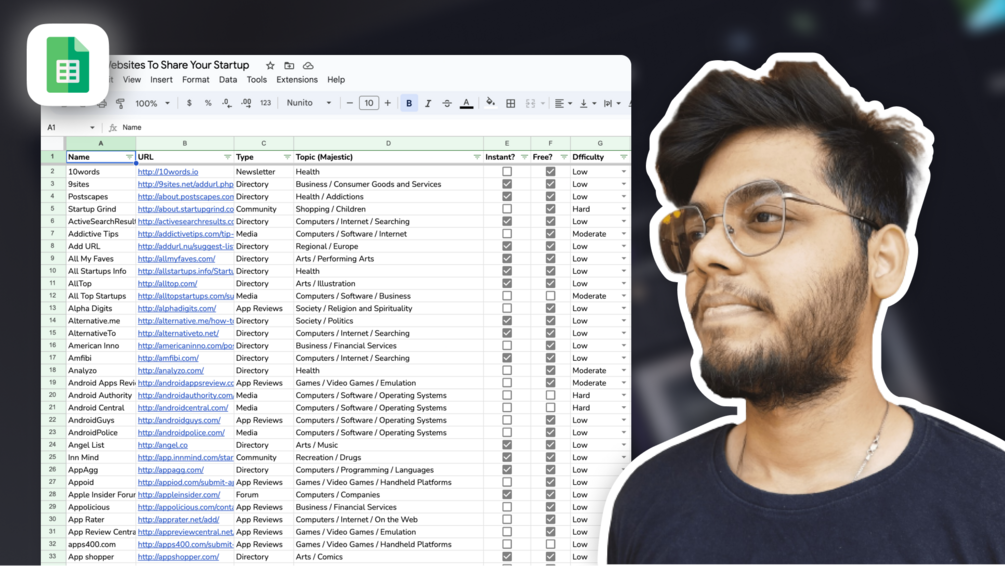Image resolution: width=1005 pixels, height=566 pixels.
Task: Open text wrapping options
Action: (x=611, y=103)
